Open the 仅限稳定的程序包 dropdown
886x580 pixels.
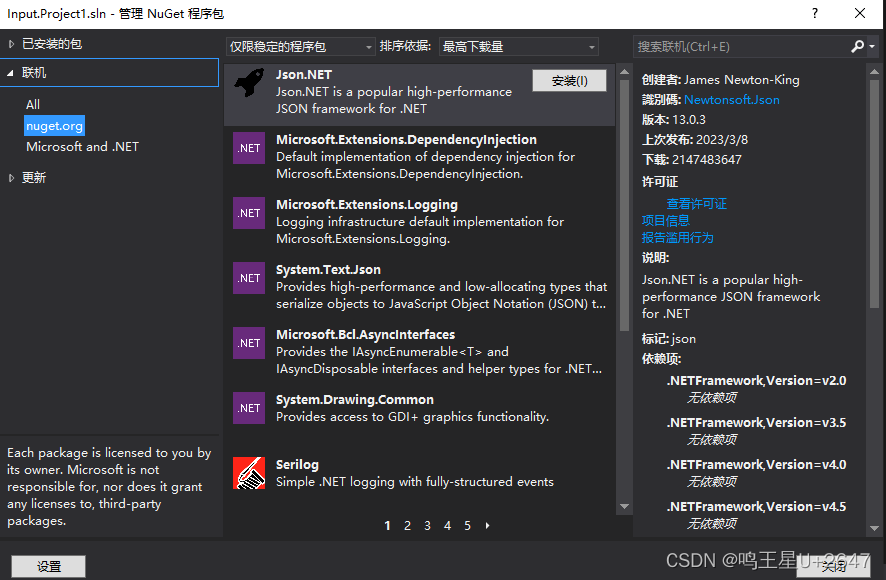299,45
